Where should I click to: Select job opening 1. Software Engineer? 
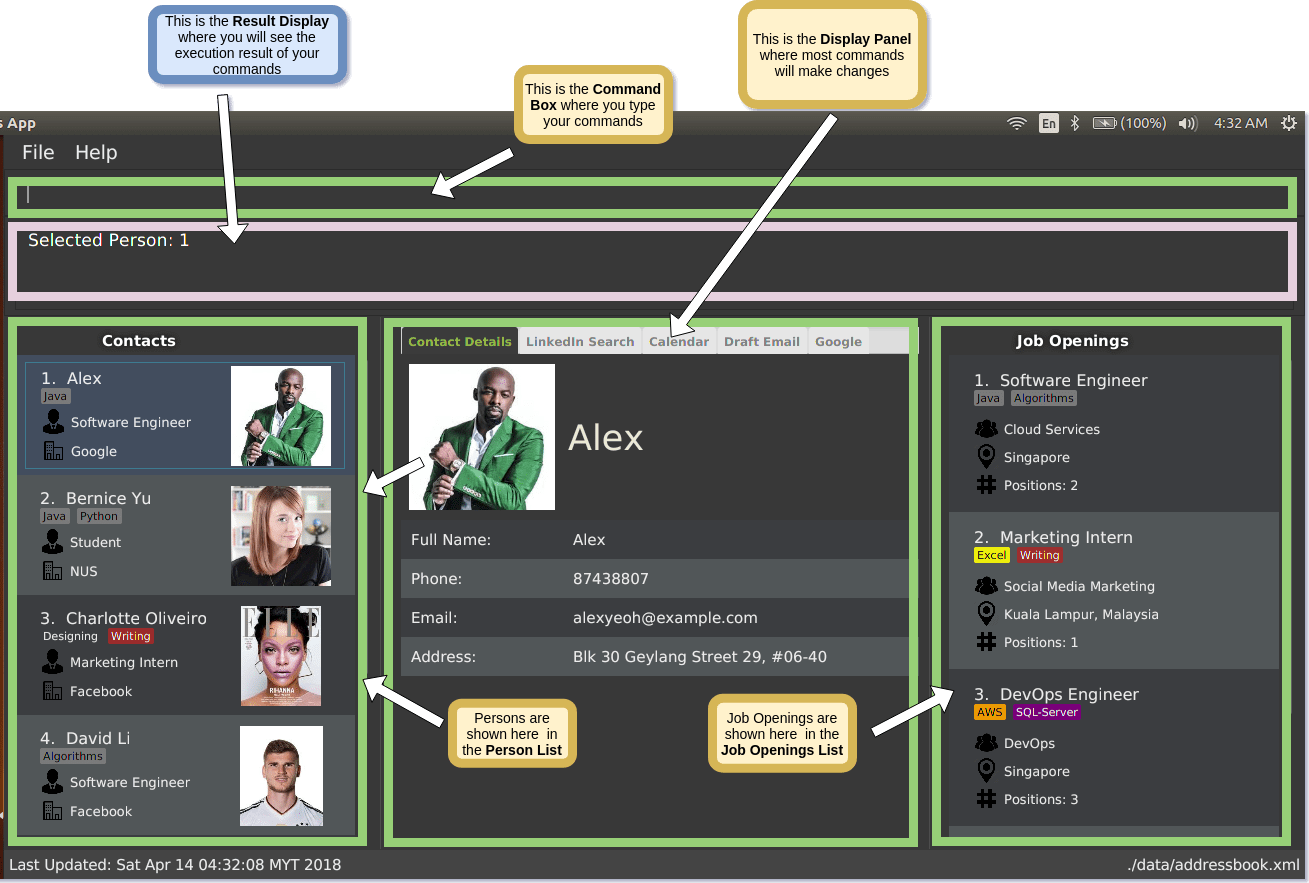coord(1114,433)
